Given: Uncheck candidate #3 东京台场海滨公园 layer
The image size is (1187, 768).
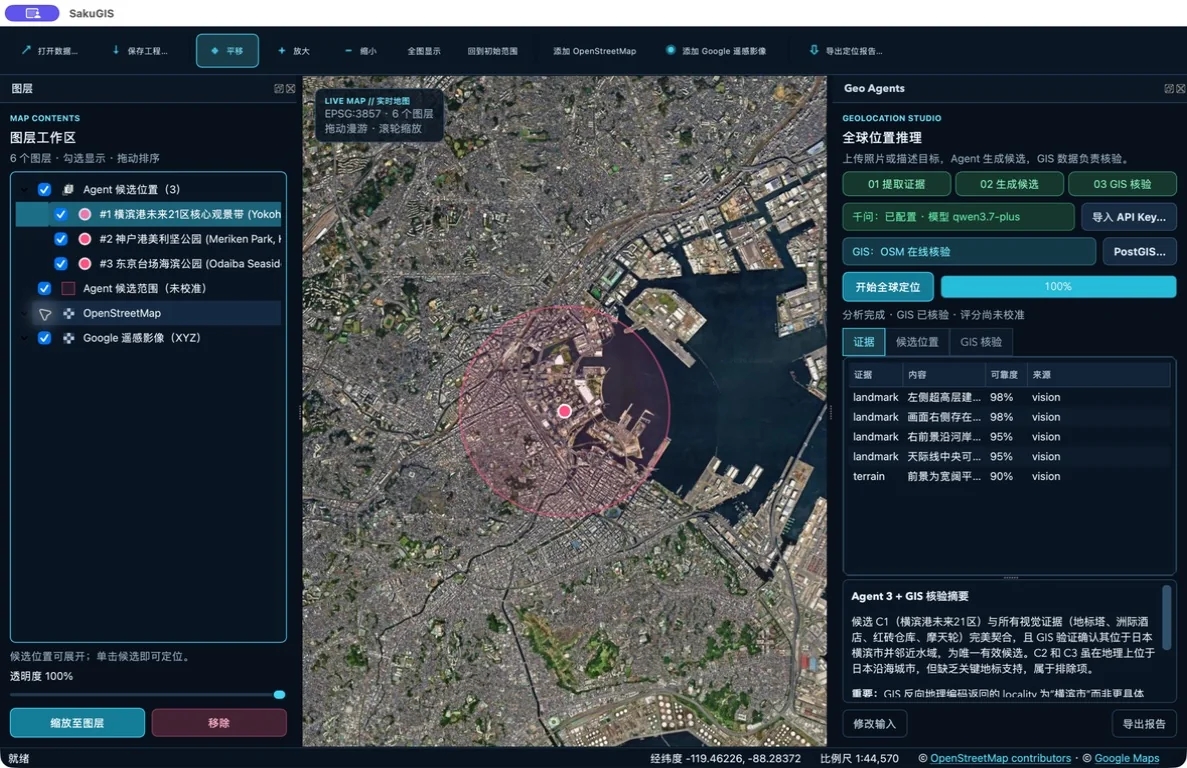Looking at the screenshot, I should tap(61, 263).
